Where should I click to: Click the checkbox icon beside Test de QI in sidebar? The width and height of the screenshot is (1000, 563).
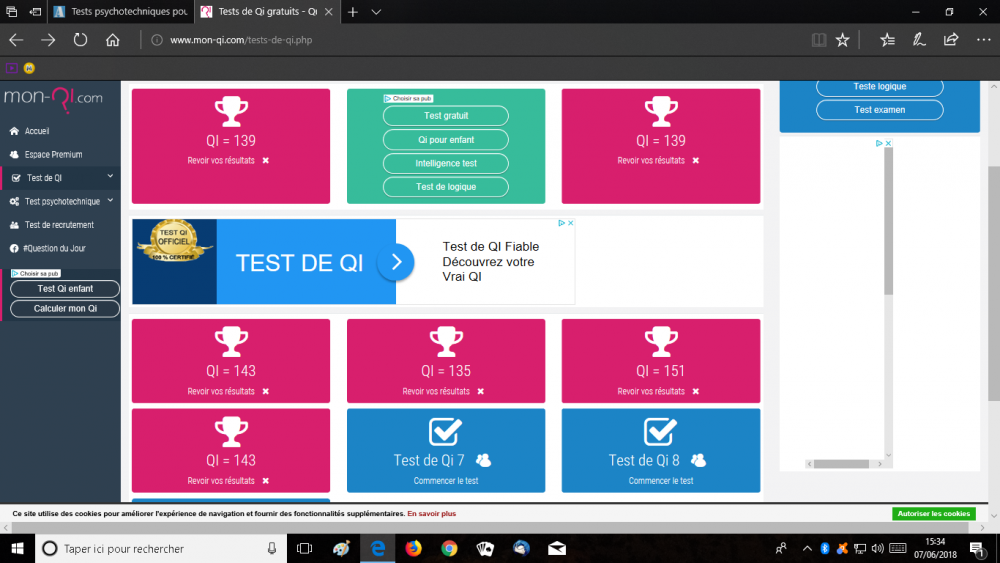14,178
